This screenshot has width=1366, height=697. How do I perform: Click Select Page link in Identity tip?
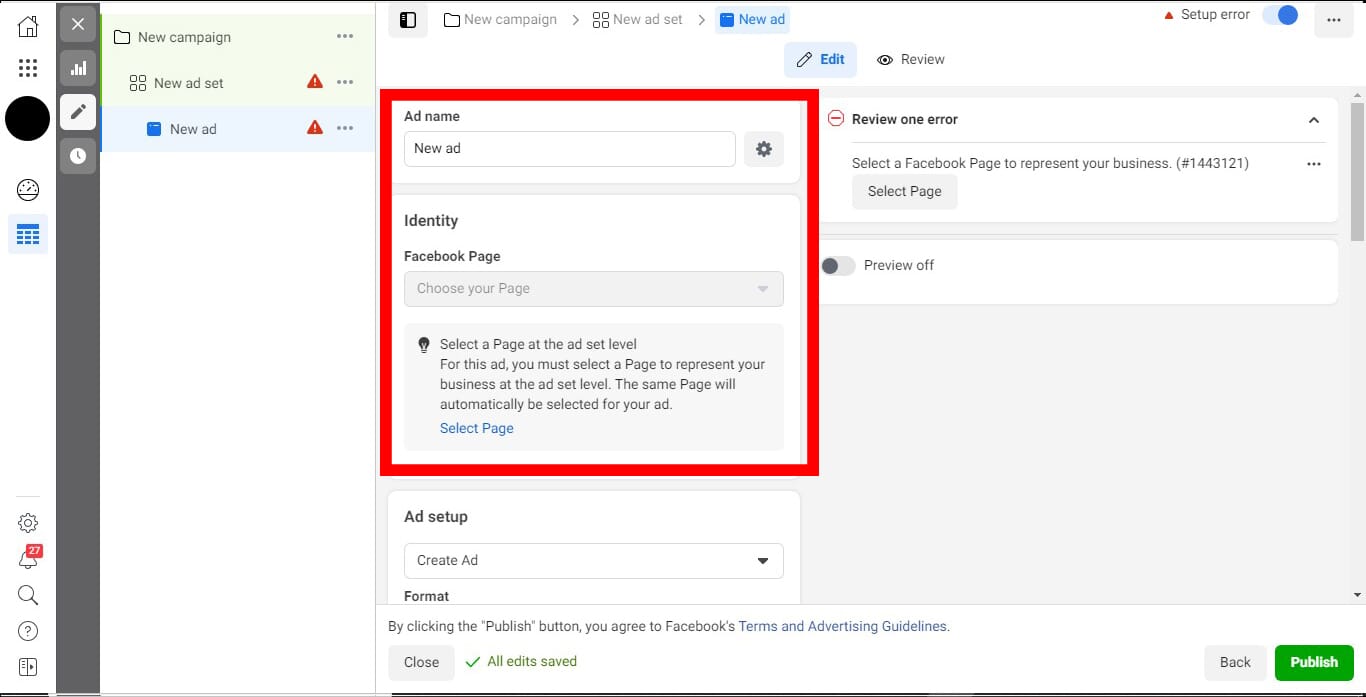click(x=477, y=428)
